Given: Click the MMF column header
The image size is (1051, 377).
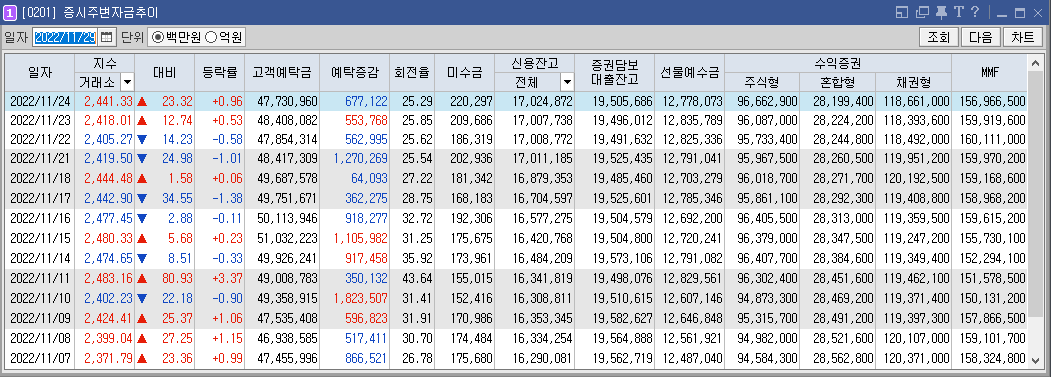Looking at the screenshot, I should [989, 72].
